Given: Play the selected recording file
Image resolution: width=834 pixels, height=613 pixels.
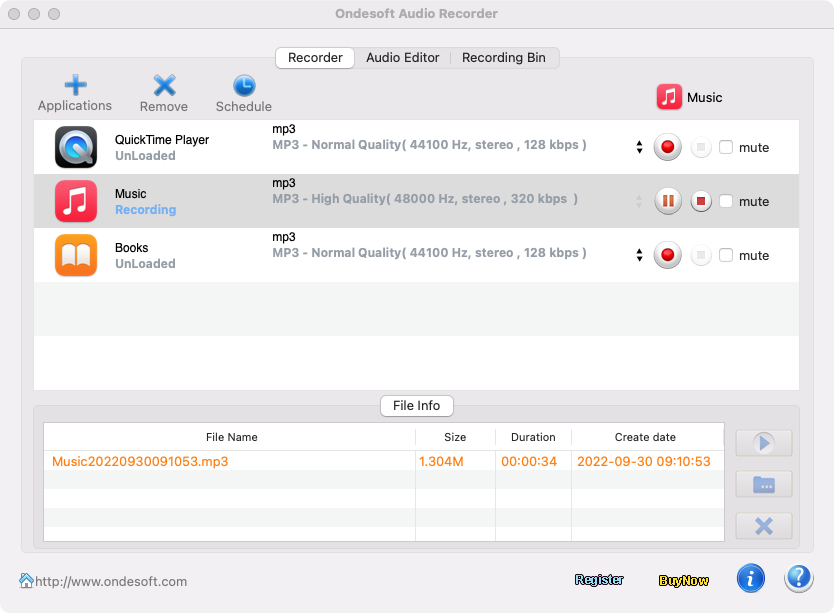Looking at the screenshot, I should coord(764,443).
